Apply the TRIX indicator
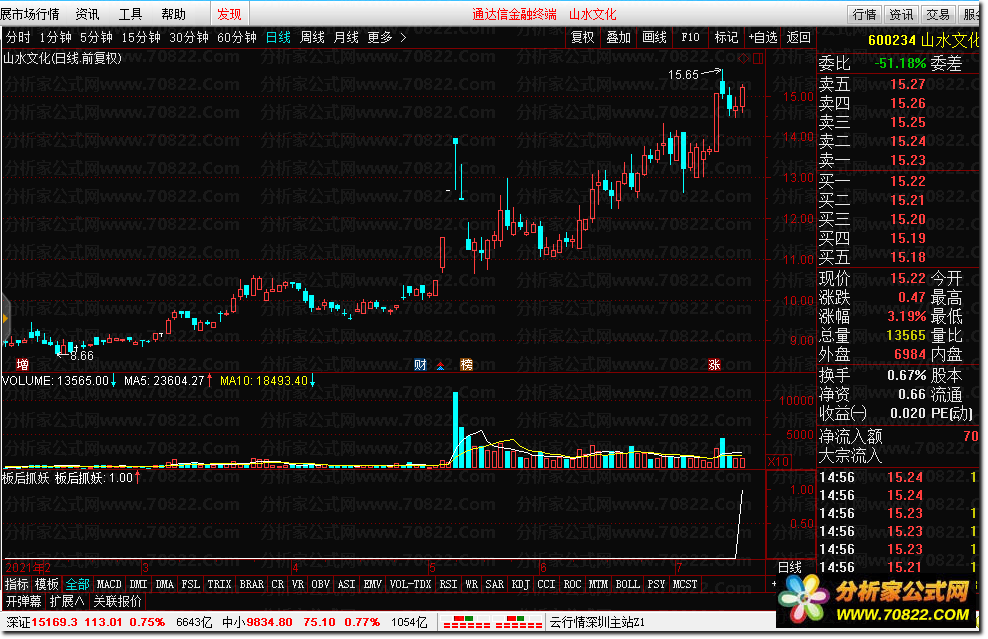This screenshot has height=639, width=988. coord(219,584)
